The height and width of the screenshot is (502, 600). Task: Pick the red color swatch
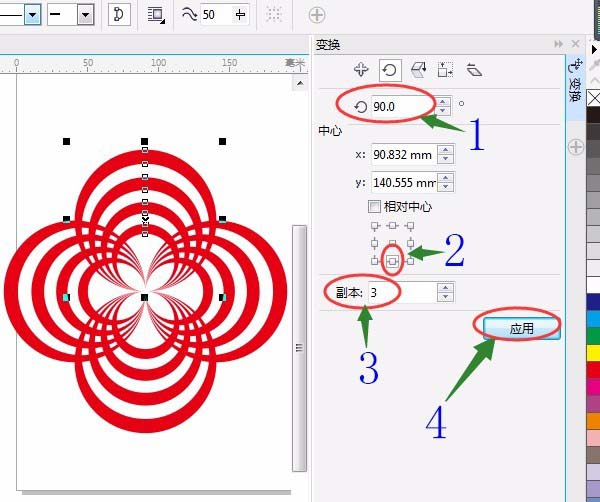click(593, 370)
